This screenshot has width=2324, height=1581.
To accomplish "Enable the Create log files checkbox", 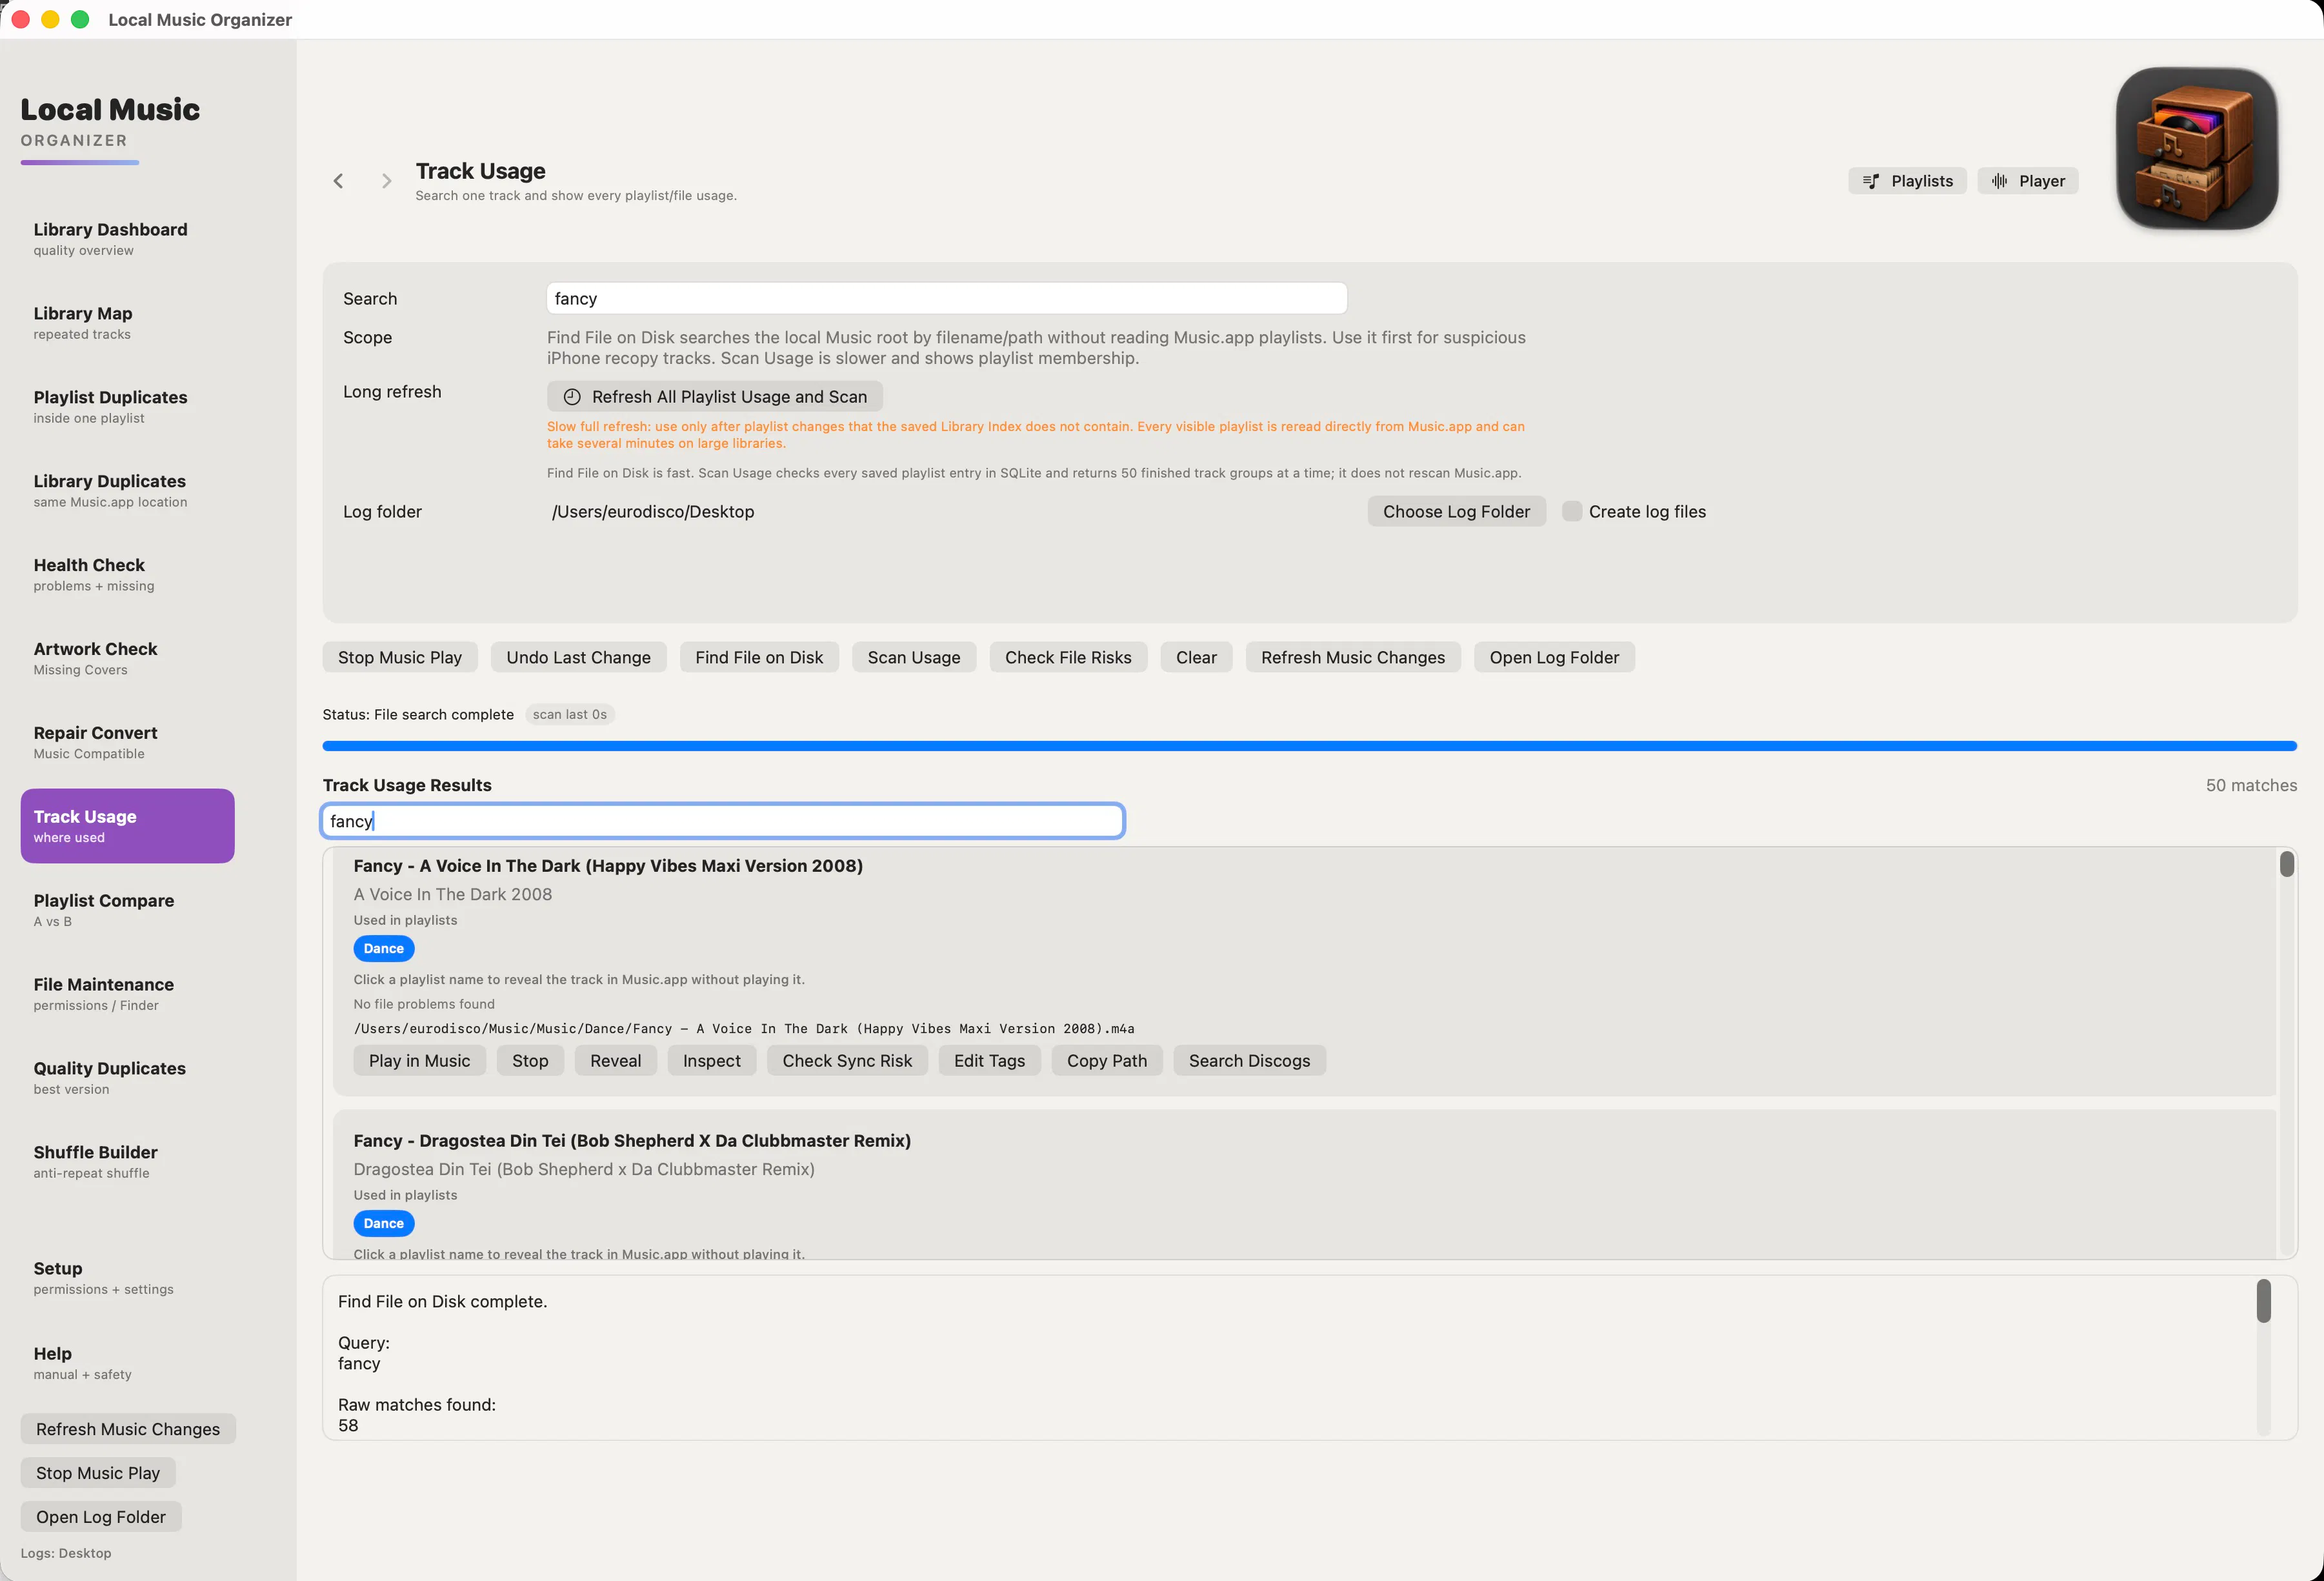I will [1572, 512].
